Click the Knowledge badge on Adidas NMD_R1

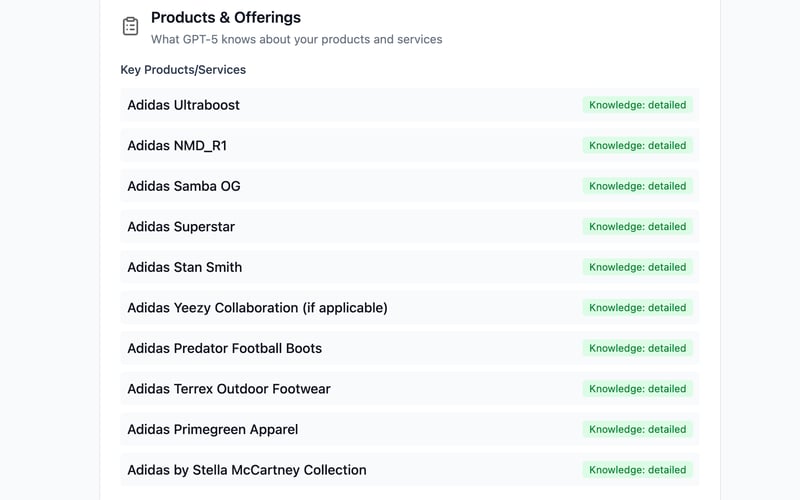638,146
